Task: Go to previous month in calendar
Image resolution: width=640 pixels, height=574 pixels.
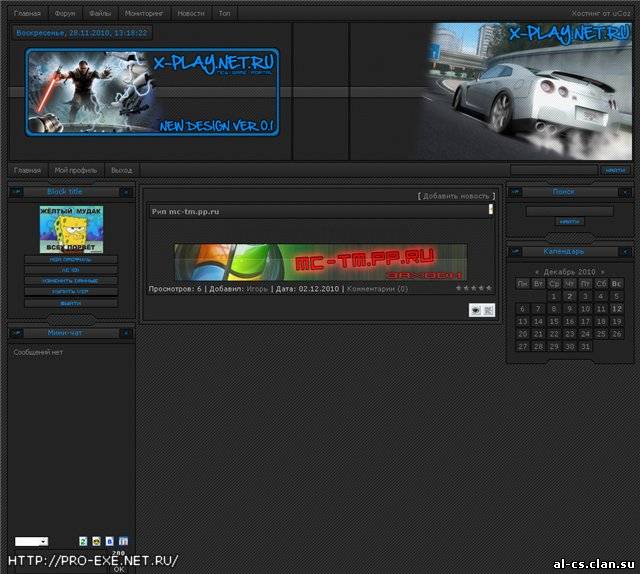Action: pyautogui.click(x=537, y=272)
